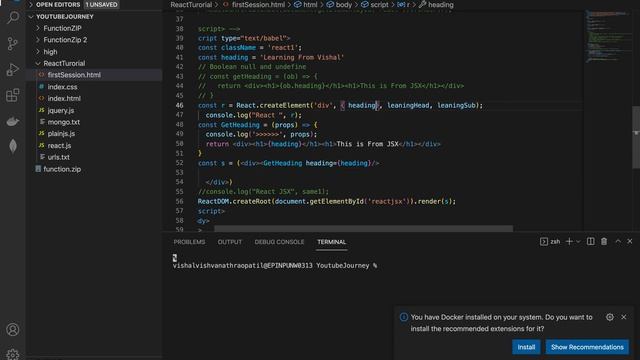
Task: Open the Extensions view
Action: point(13,95)
